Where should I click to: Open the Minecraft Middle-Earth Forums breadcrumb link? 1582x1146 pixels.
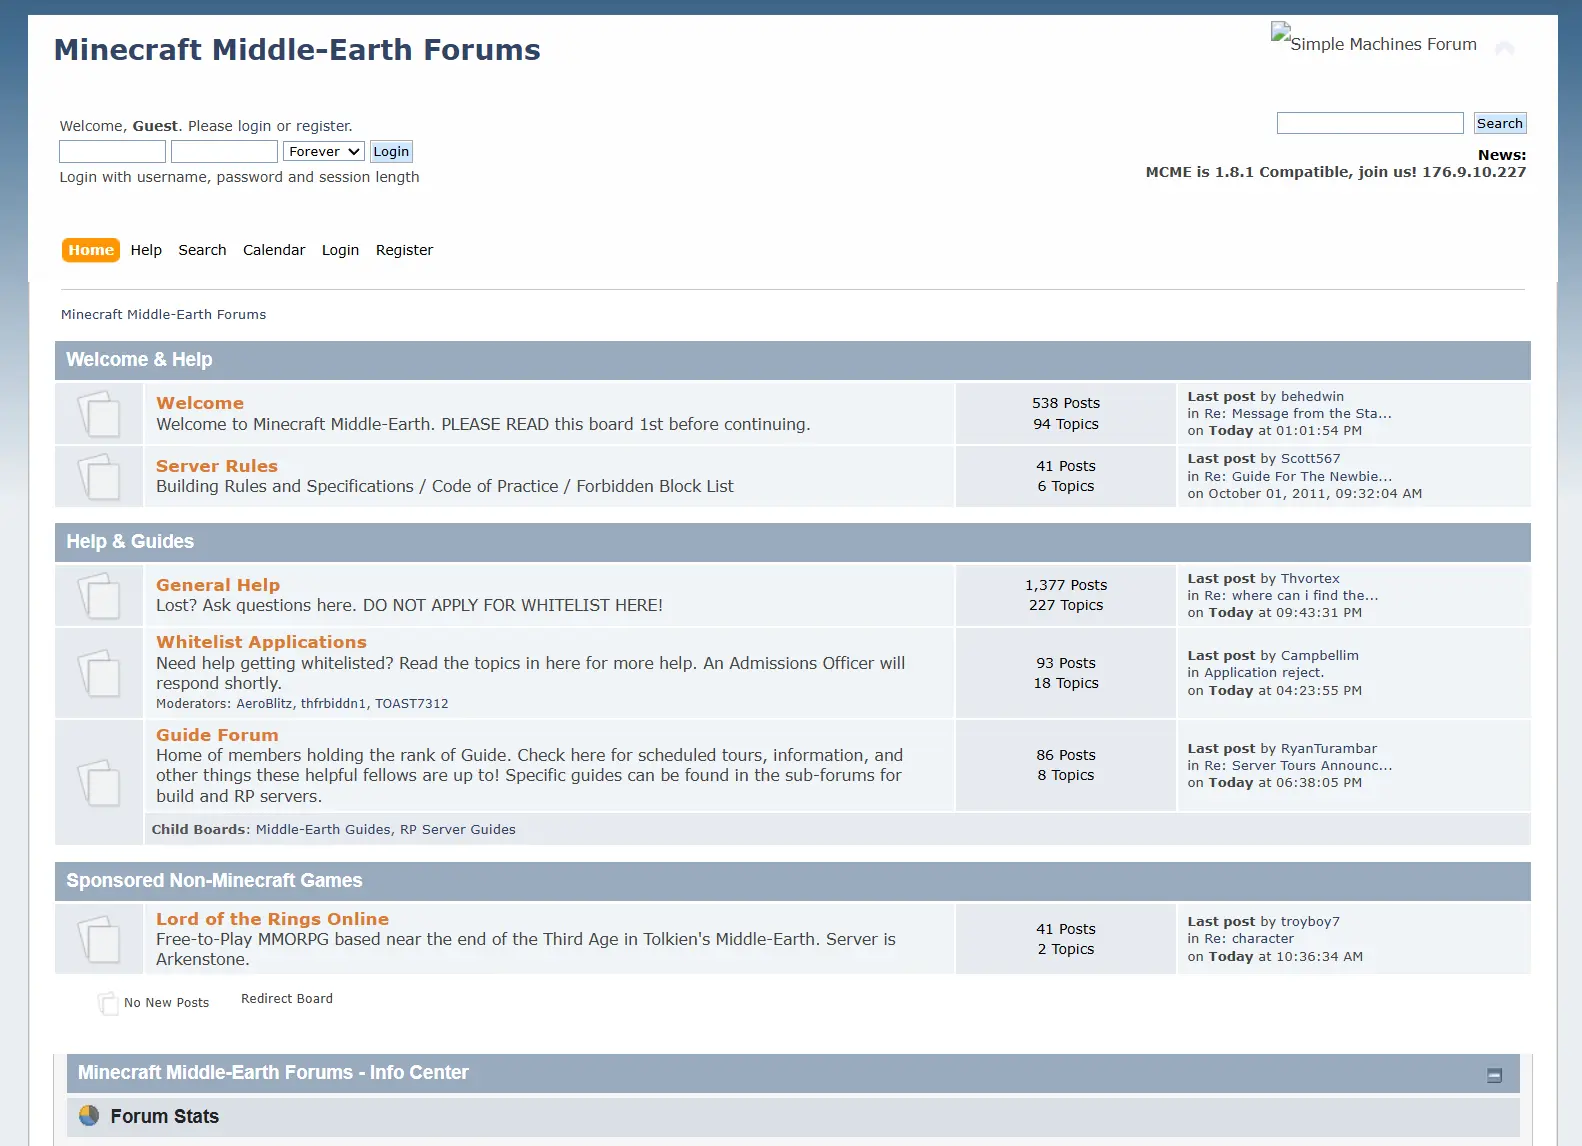click(163, 314)
